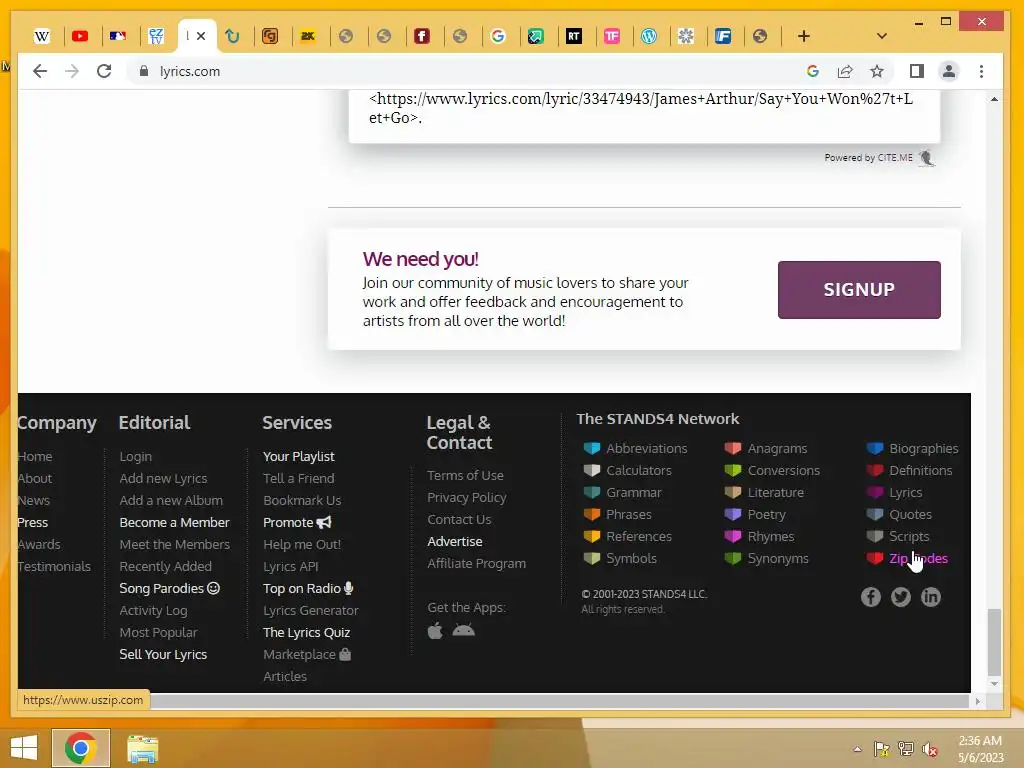Screen dimensions: 1024x768
Task: Click the vertical scrollbar thumb
Action: tap(994, 642)
